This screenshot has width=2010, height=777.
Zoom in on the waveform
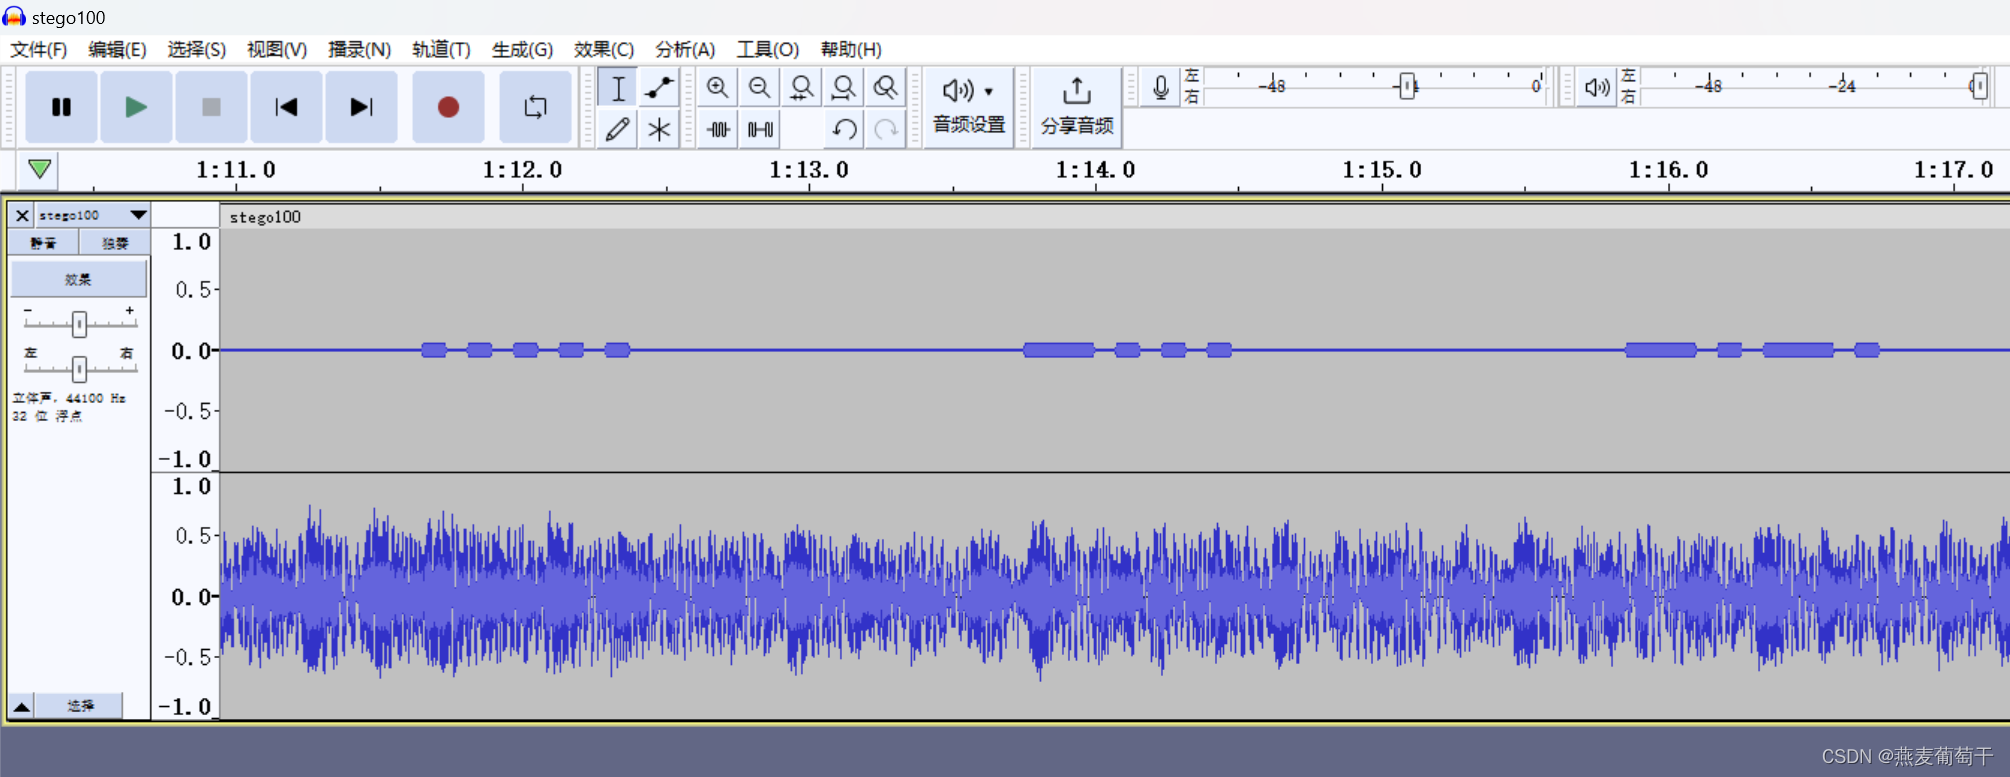point(717,88)
